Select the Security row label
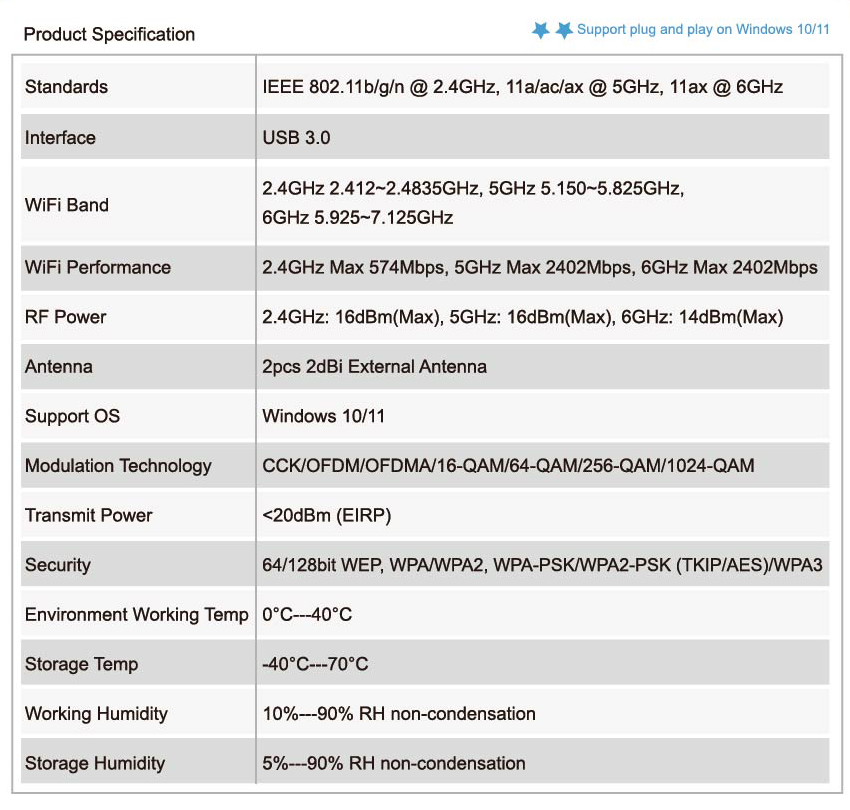 58,565
